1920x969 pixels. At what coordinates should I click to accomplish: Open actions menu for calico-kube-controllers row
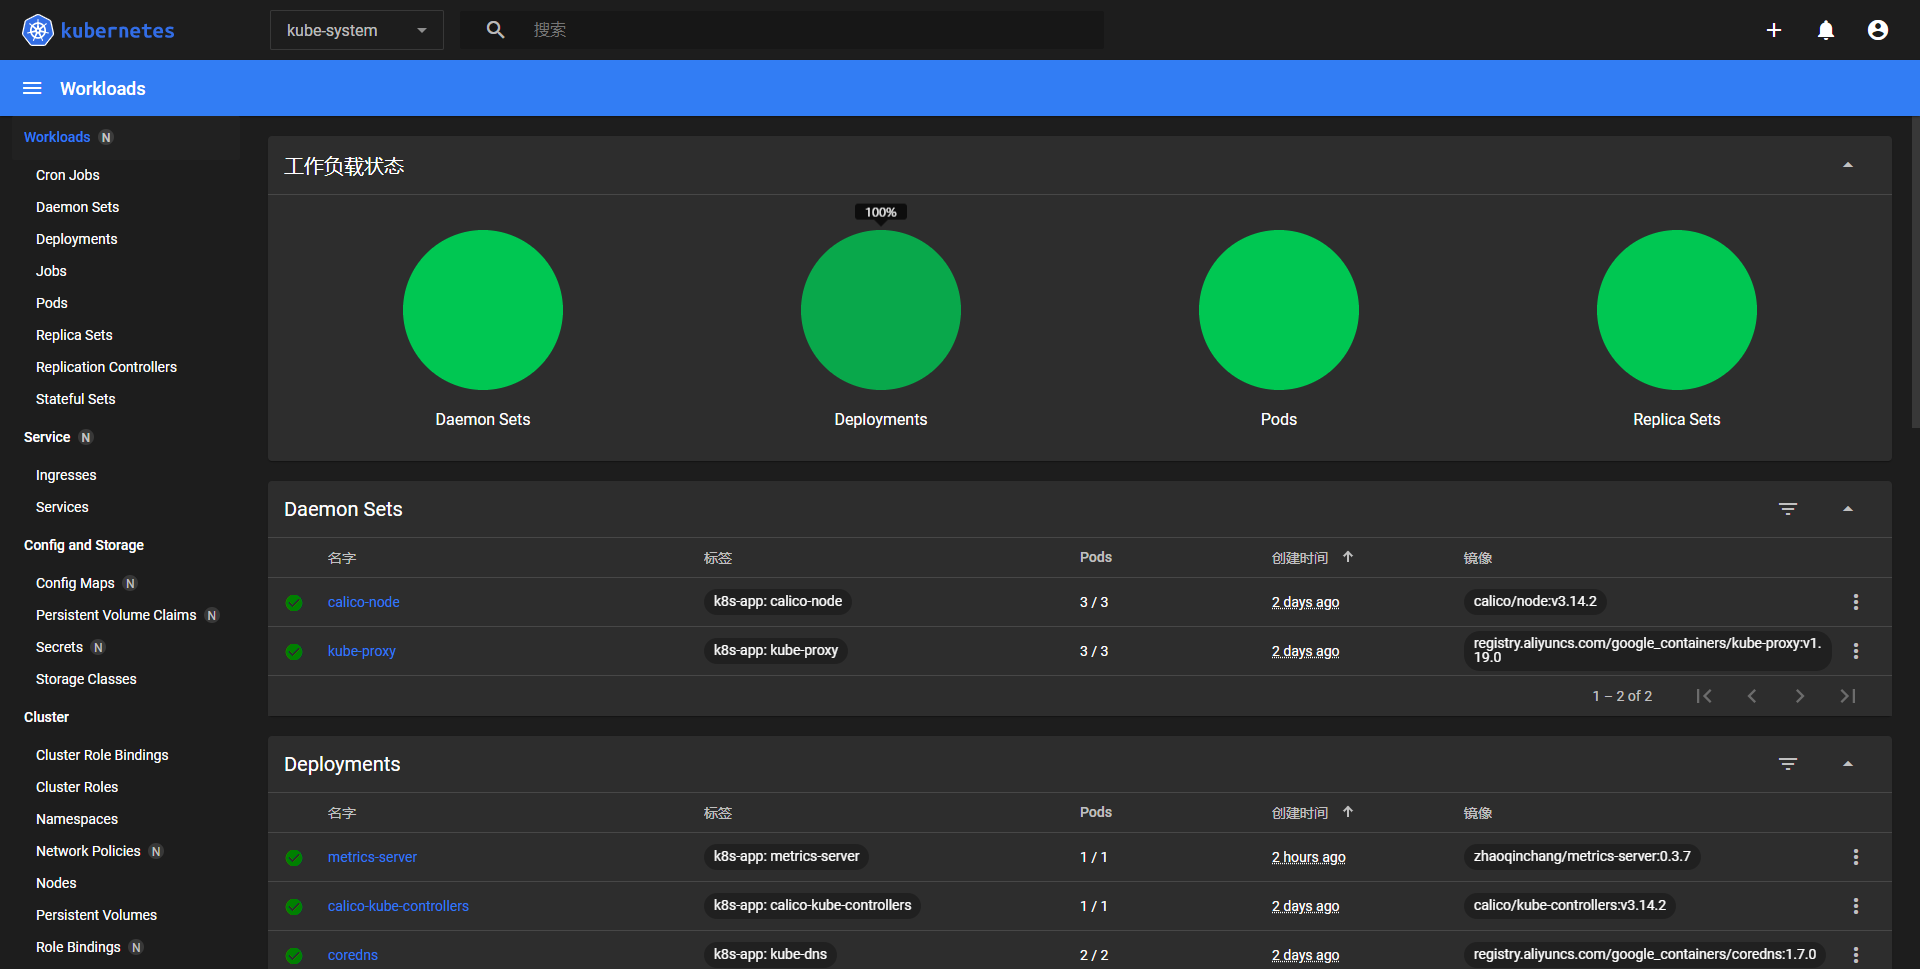coord(1856,906)
